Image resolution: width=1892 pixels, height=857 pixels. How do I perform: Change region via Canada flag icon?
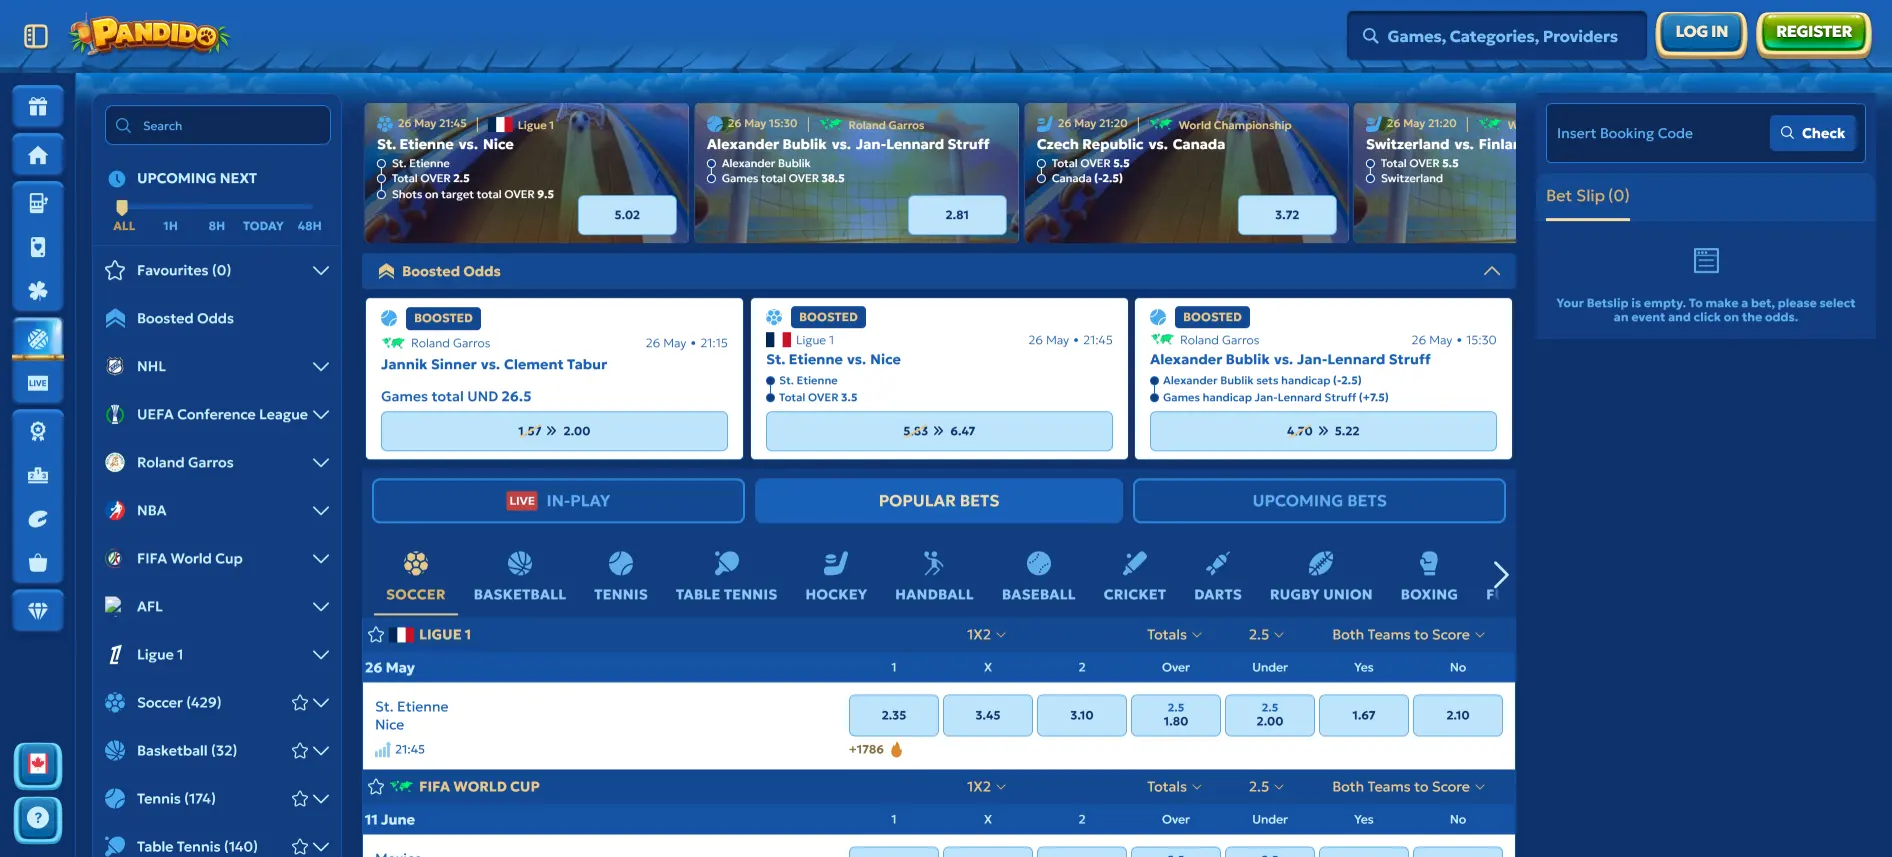pos(38,765)
